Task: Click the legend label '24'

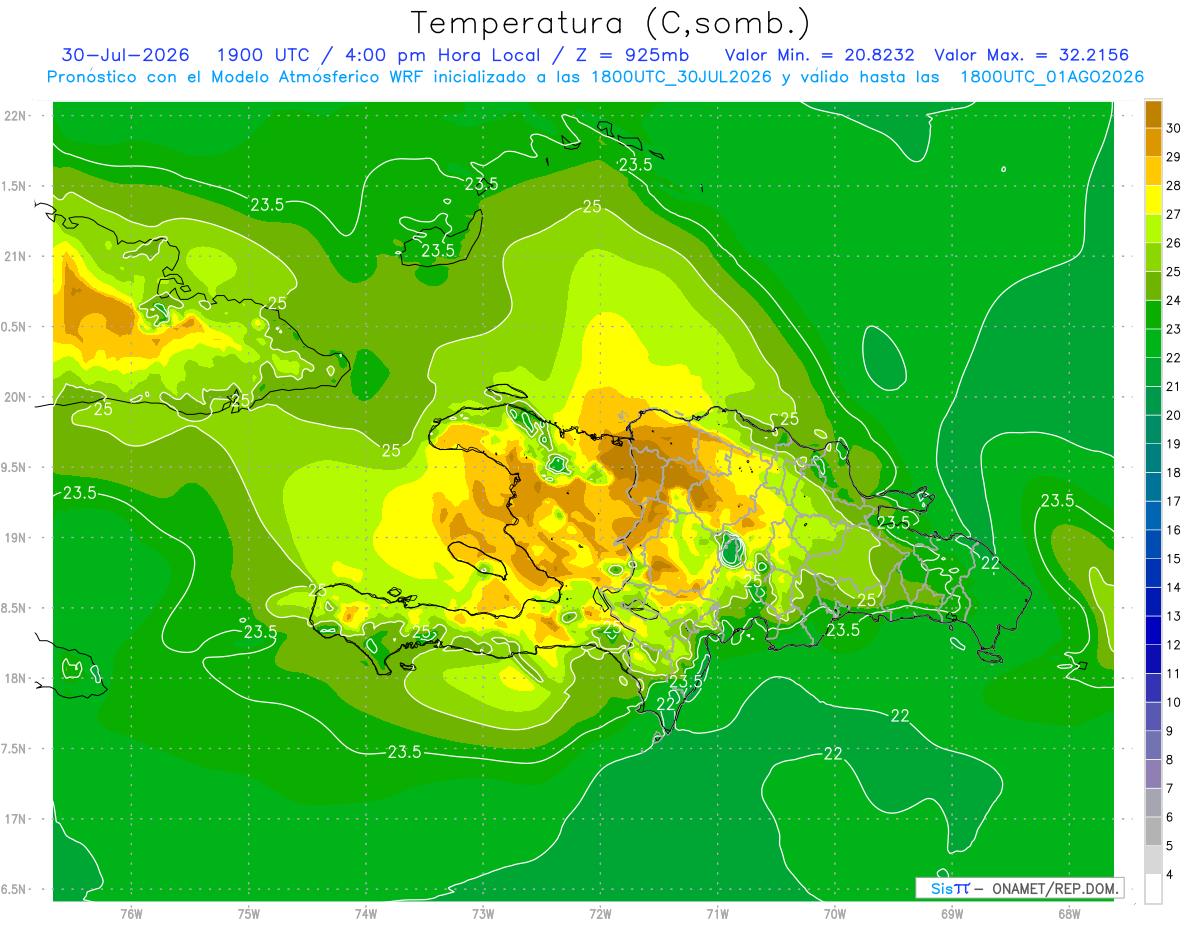Action: pyautogui.click(x=1174, y=300)
